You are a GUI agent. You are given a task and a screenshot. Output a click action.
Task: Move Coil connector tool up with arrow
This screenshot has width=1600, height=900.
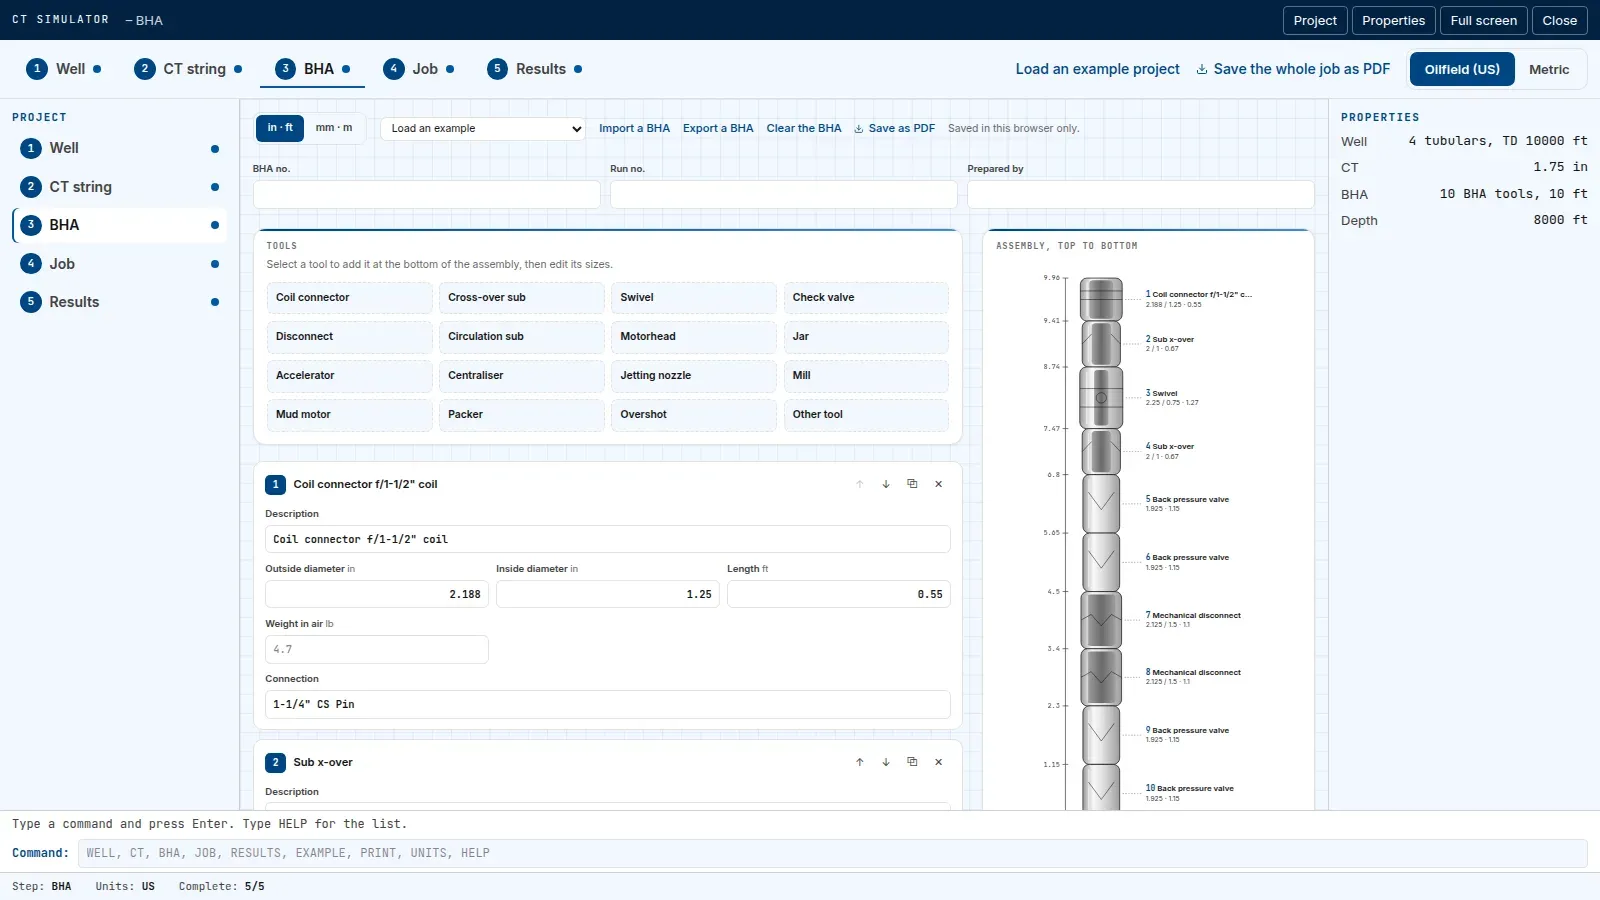click(859, 484)
